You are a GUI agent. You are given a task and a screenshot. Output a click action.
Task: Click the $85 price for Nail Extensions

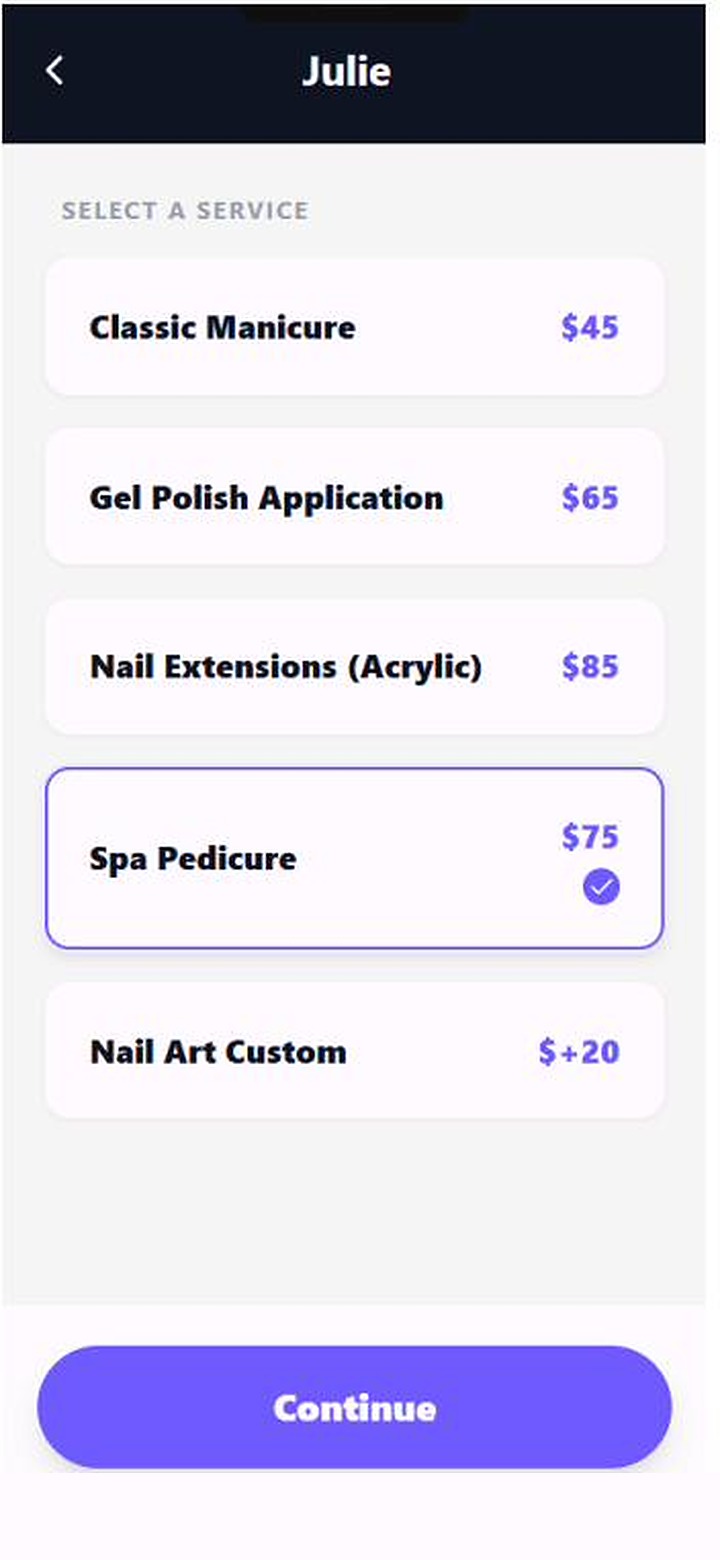tap(590, 667)
